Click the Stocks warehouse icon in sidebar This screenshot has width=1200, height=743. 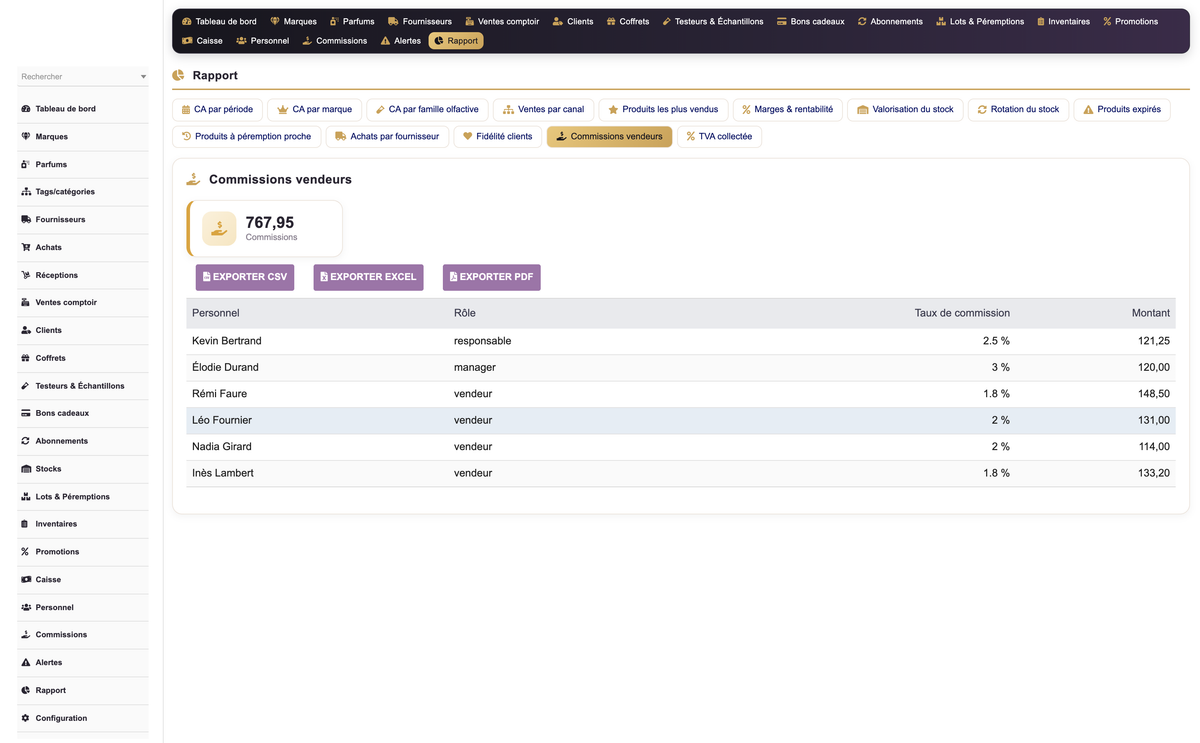(25, 468)
